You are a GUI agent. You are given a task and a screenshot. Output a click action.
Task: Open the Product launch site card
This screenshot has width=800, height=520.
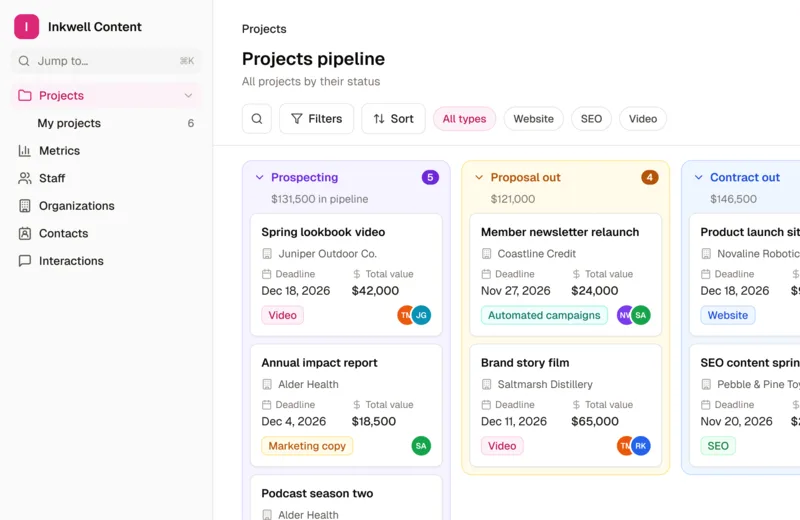(x=745, y=275)
